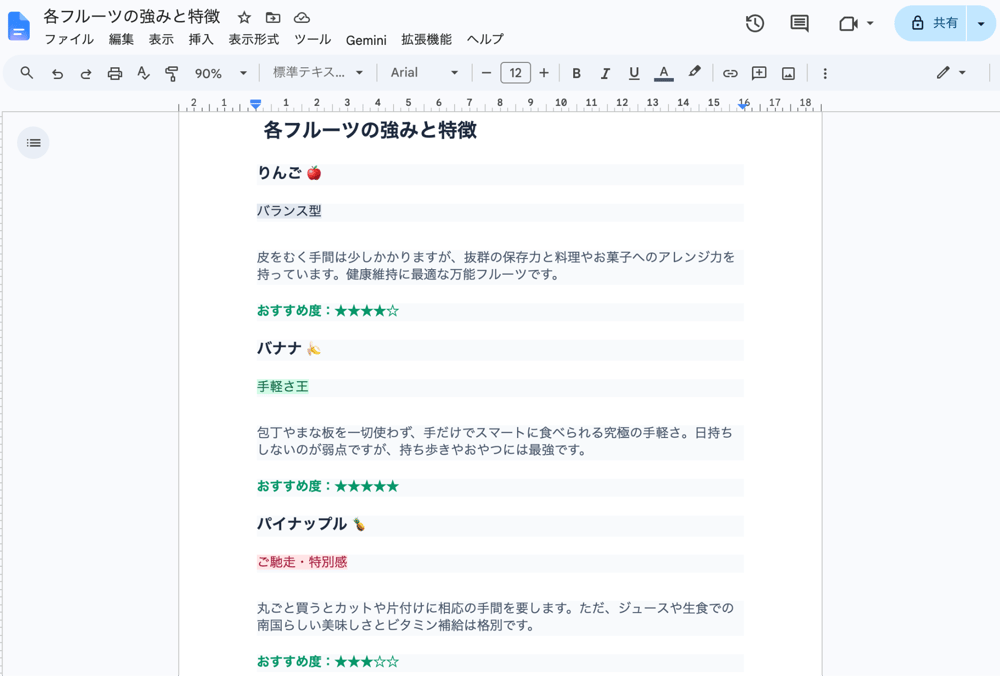Toggle italic formatting
The width and height of the screenshot is (1000, 676).
pyautogui.click(x=605, y=73)
